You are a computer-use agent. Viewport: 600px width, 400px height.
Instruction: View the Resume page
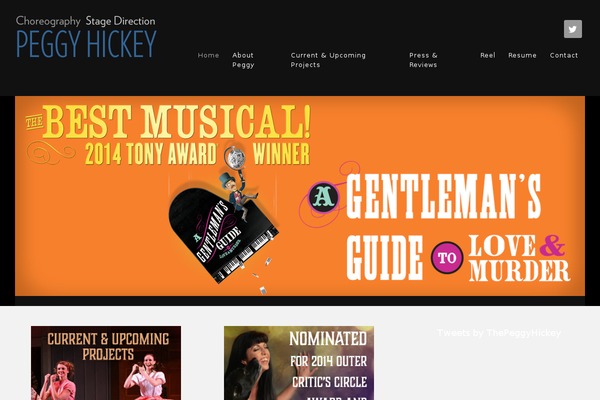[522, 55]
